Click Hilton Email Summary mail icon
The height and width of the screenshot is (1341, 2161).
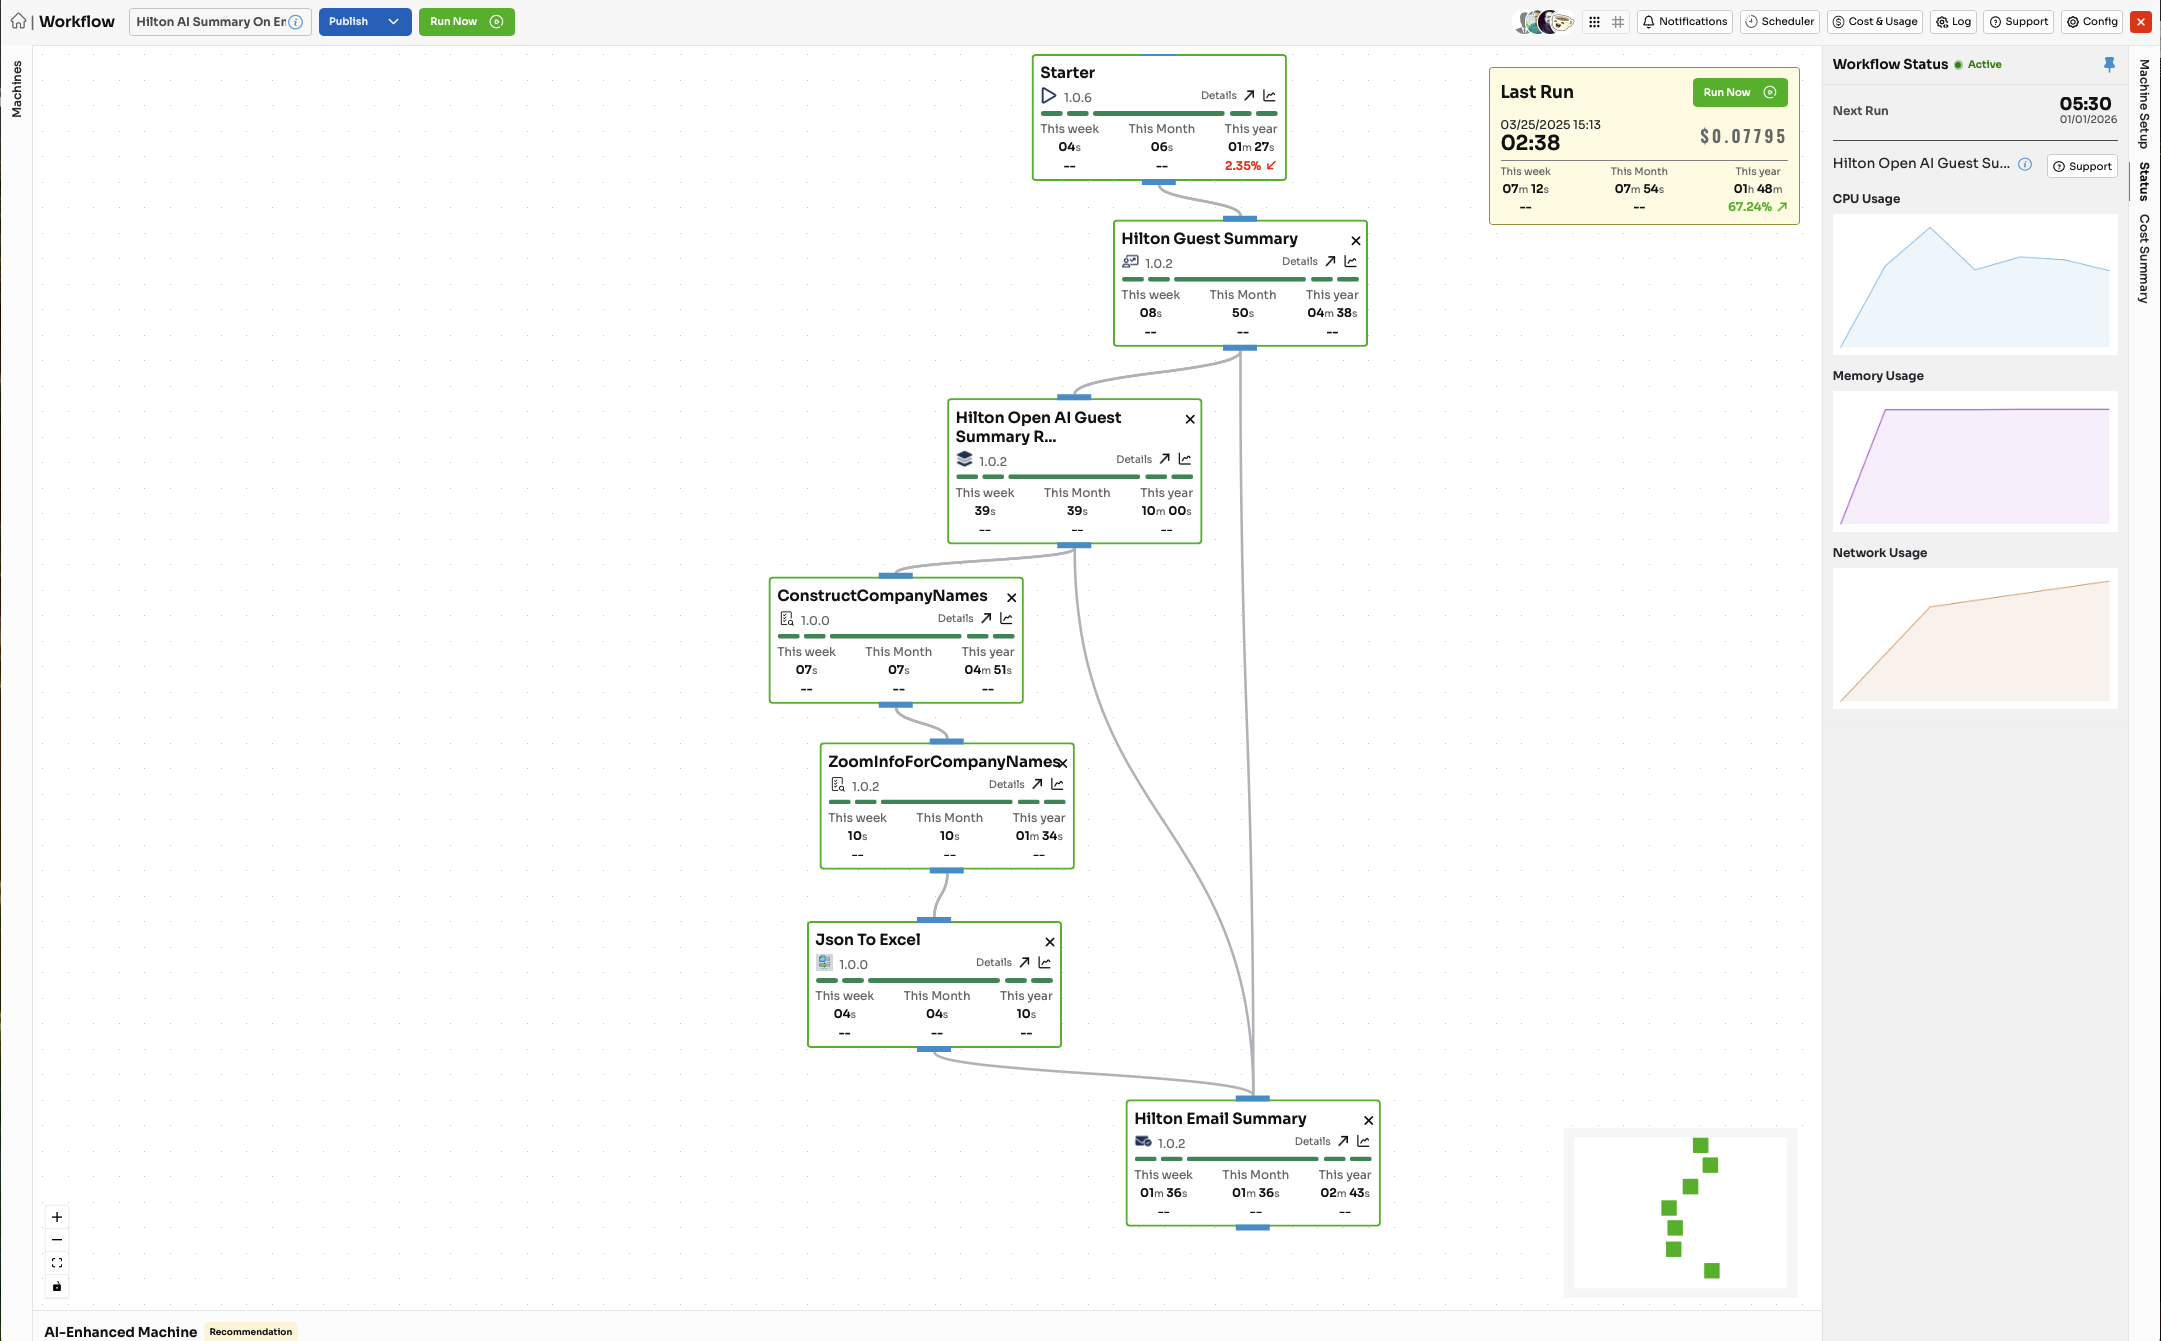point(1143,1142)
